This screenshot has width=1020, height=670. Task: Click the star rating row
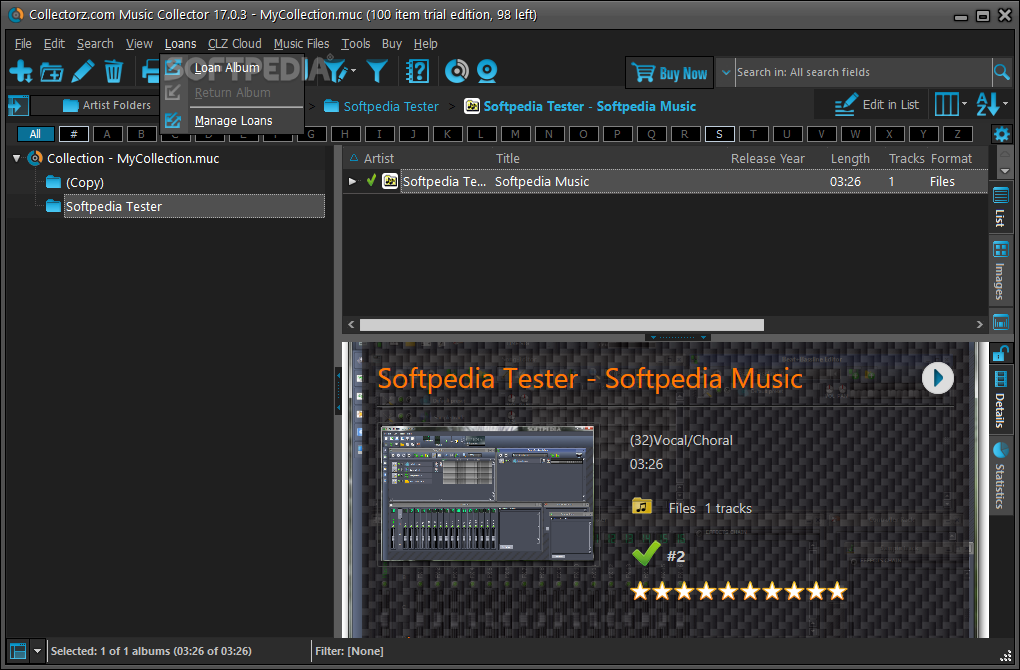[738, 591]
